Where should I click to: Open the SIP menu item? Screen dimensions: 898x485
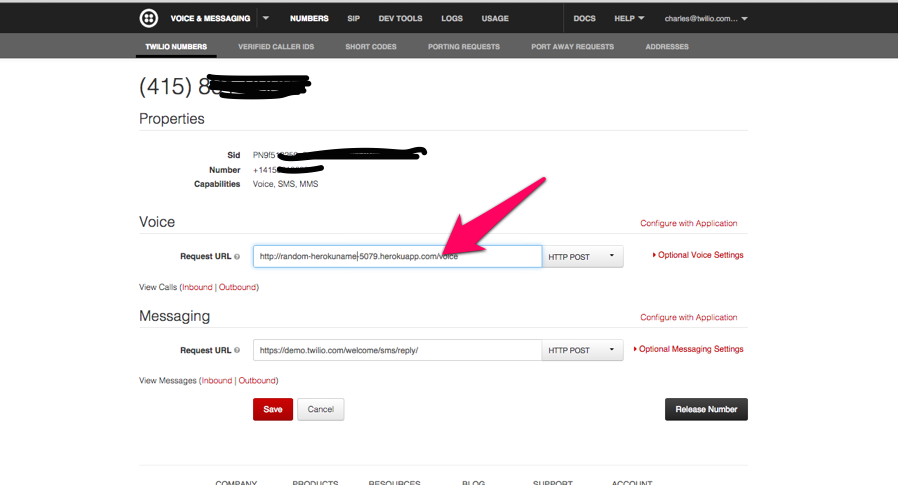[353, 18]
